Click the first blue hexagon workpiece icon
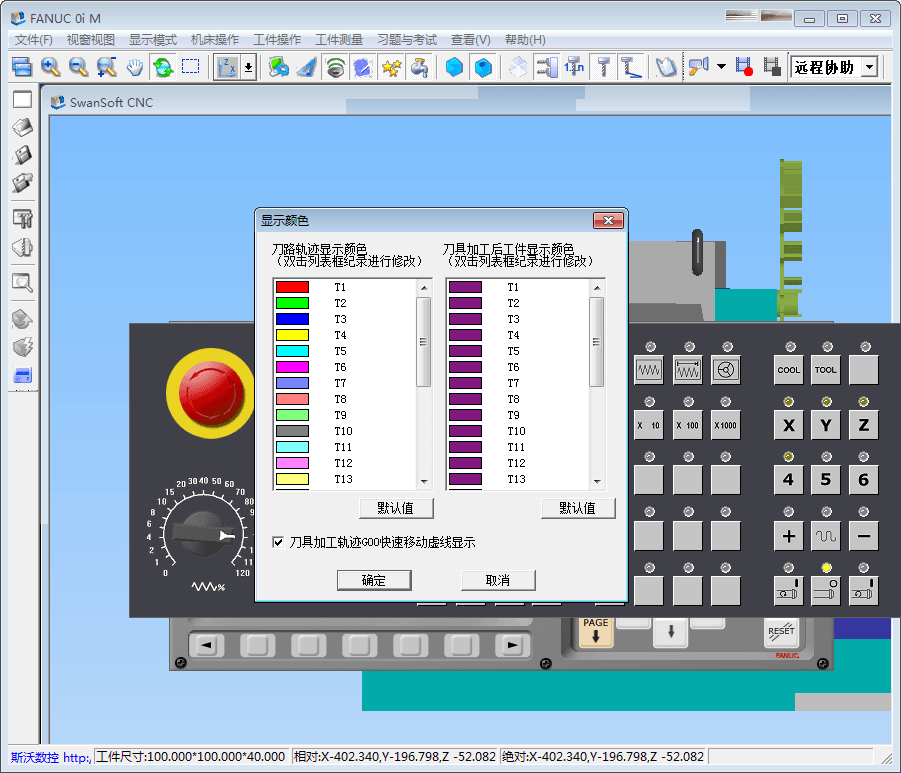The height and width of the screenshot is (773, 901). [x=454, y=67]
